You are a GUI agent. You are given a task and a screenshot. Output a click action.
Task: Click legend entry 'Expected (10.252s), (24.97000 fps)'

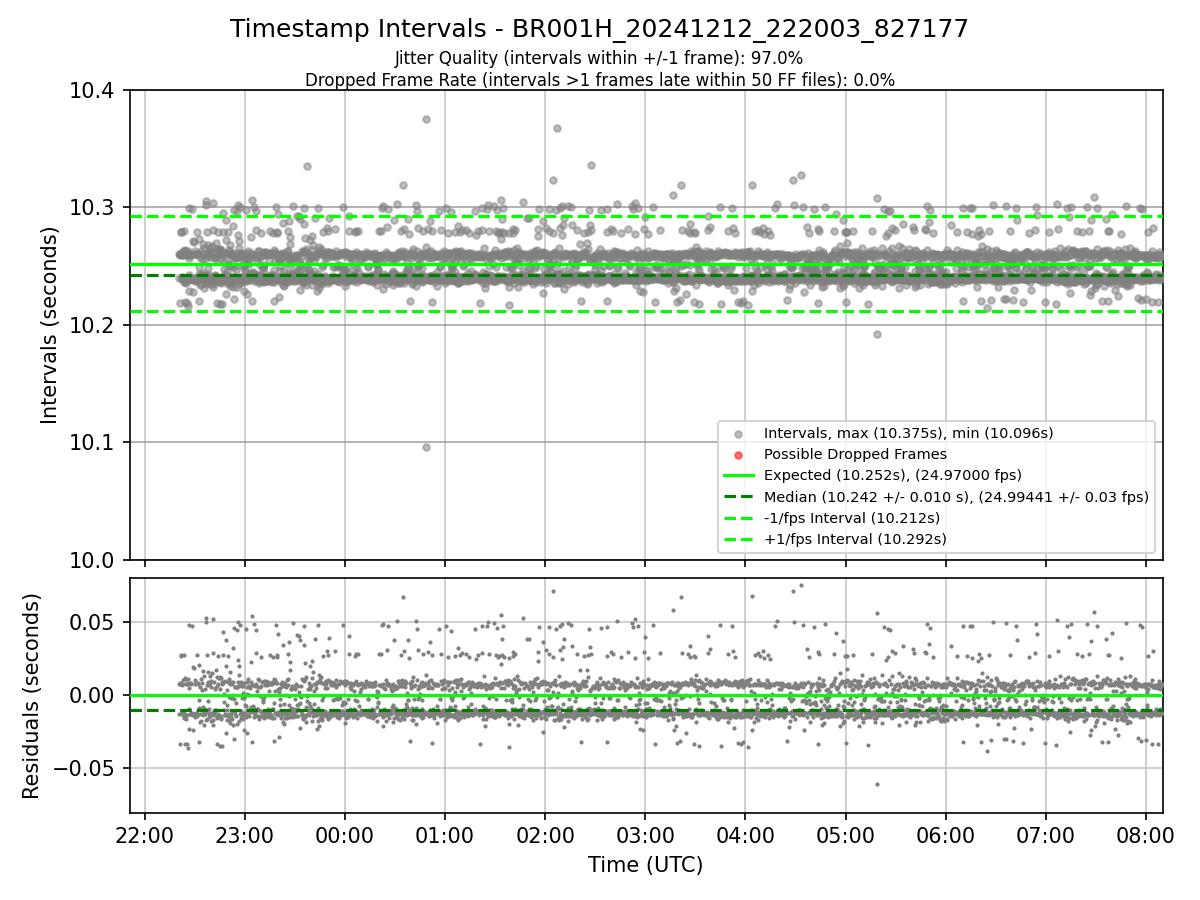coord(892,475)
